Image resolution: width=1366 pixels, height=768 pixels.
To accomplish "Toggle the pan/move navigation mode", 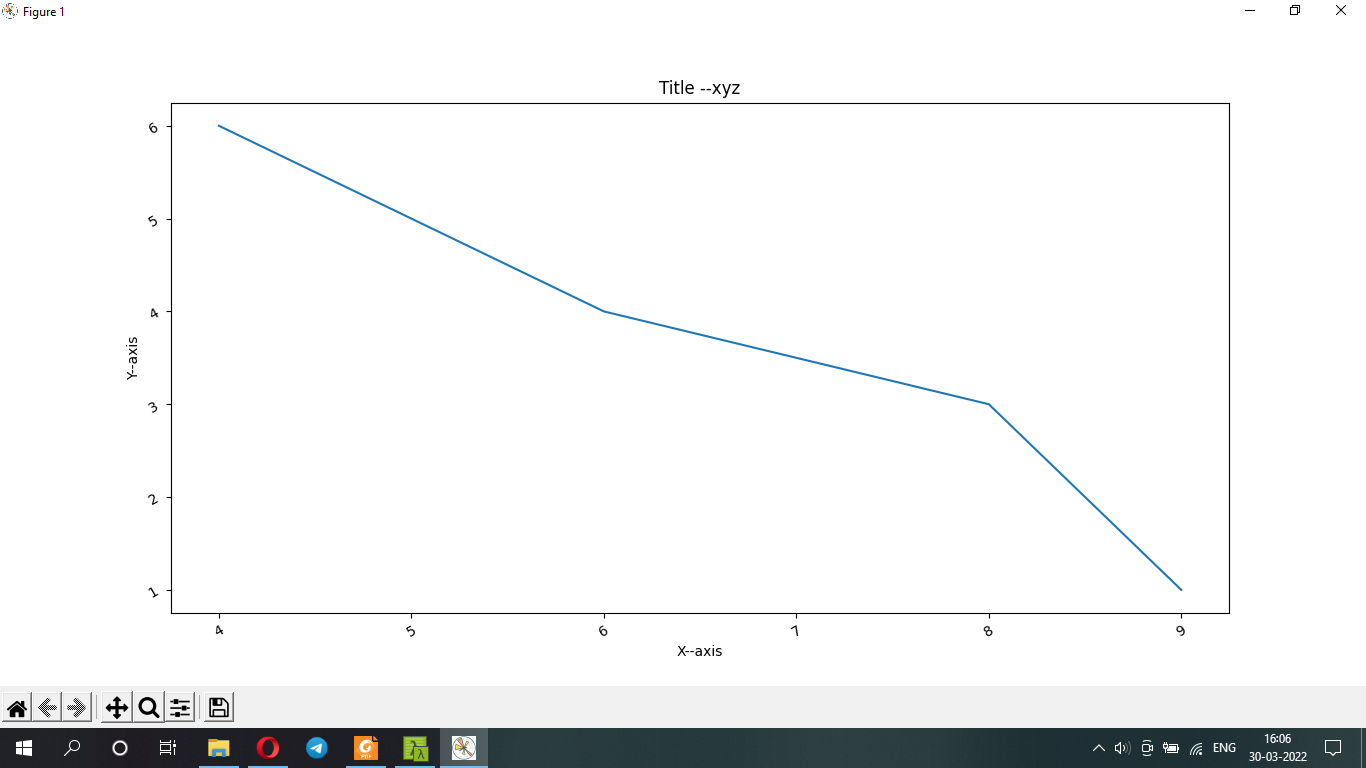I will click(118, 707).
